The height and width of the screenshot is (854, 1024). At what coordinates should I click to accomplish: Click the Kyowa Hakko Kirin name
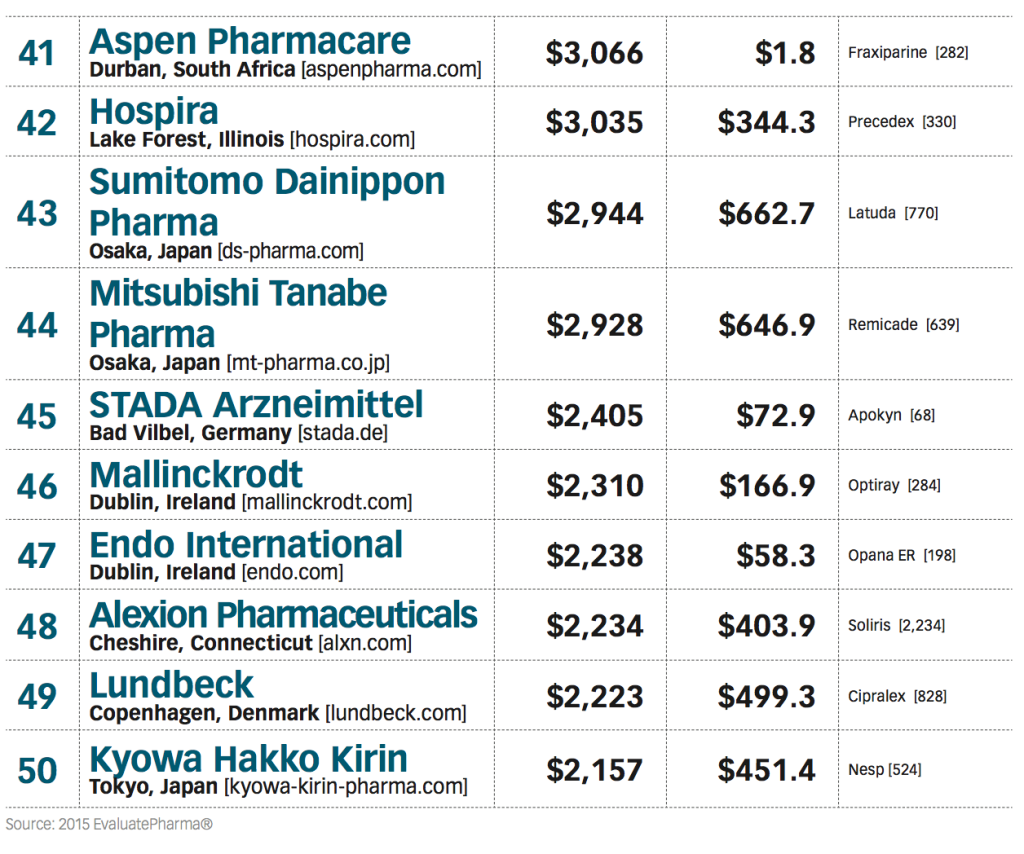(x=248, y=757)
